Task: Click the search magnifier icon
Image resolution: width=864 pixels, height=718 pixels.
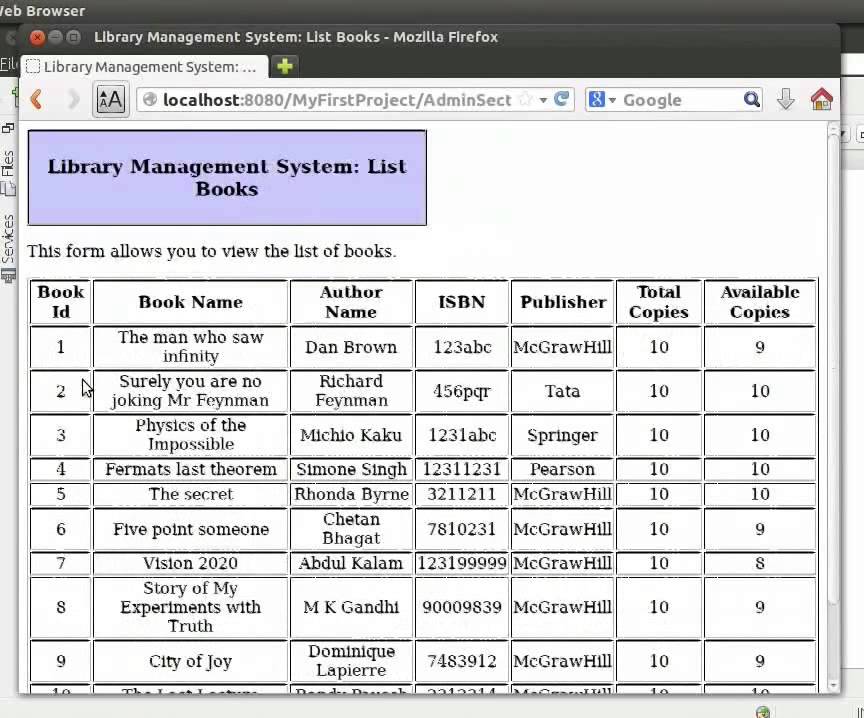Action: point(752,100)
